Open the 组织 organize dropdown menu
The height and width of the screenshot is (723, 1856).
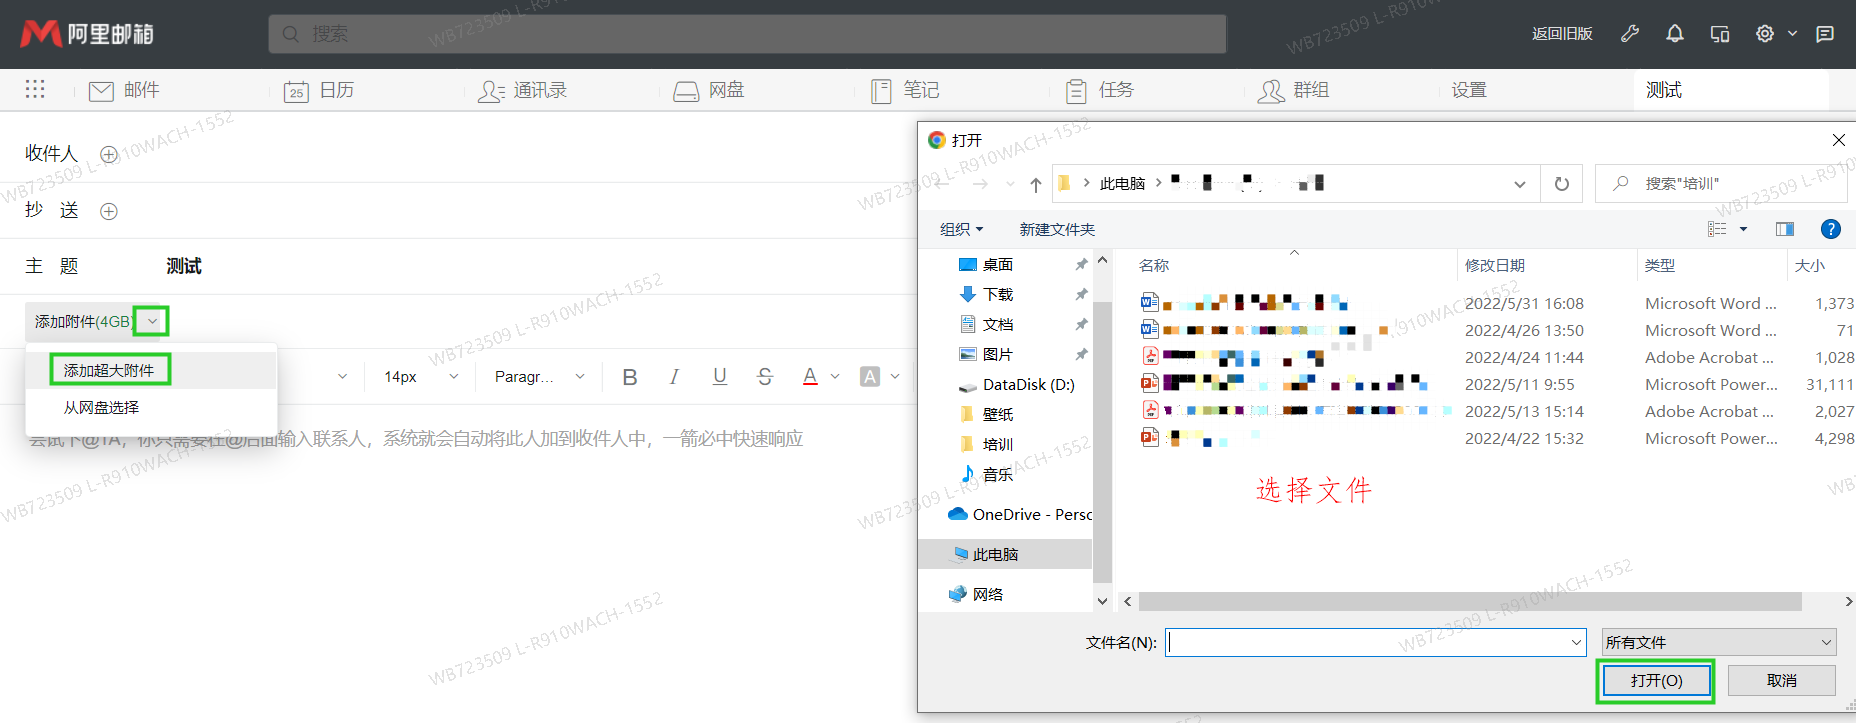pyautogui.click(x=961, y=230)
